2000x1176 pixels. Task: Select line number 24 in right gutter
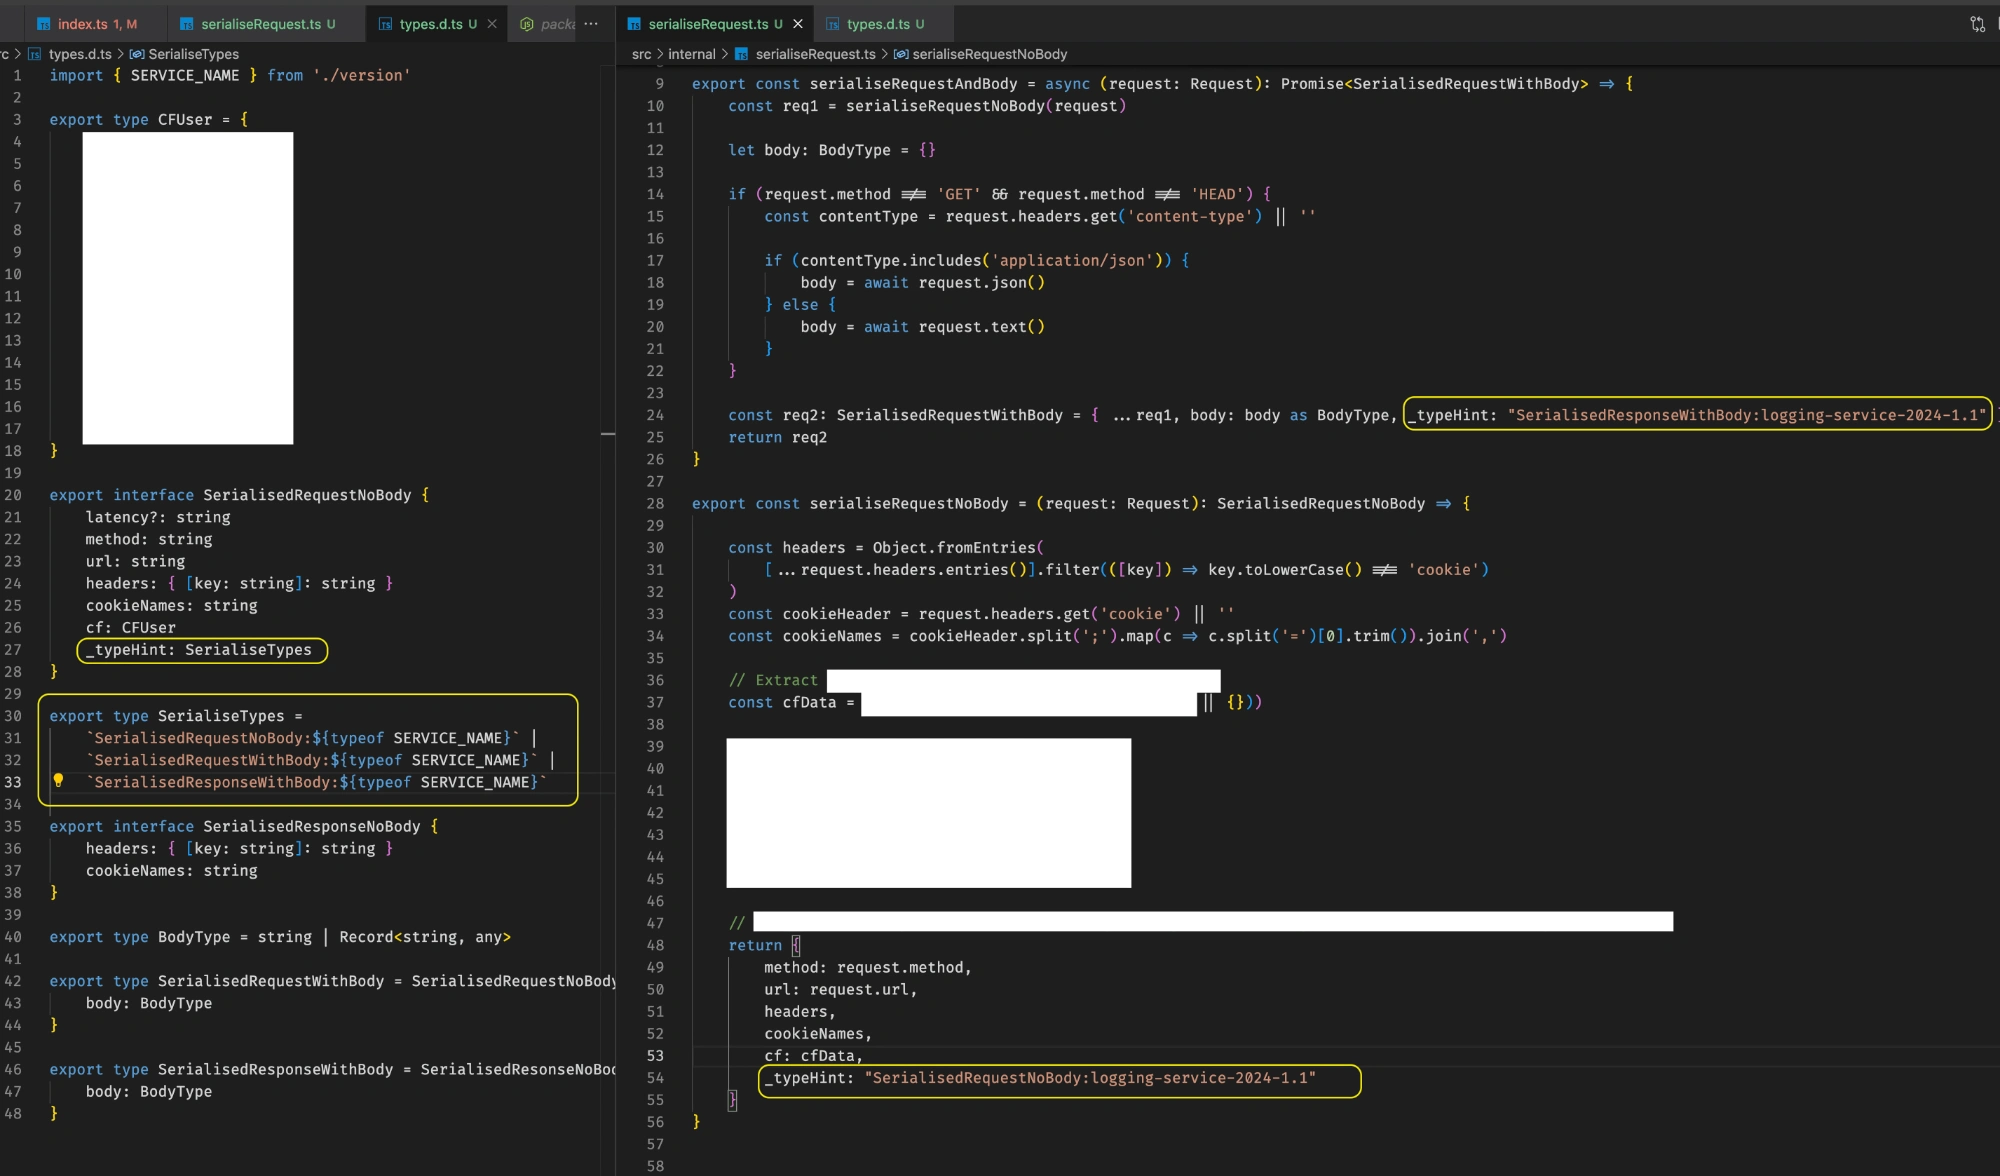pos(655,415)
